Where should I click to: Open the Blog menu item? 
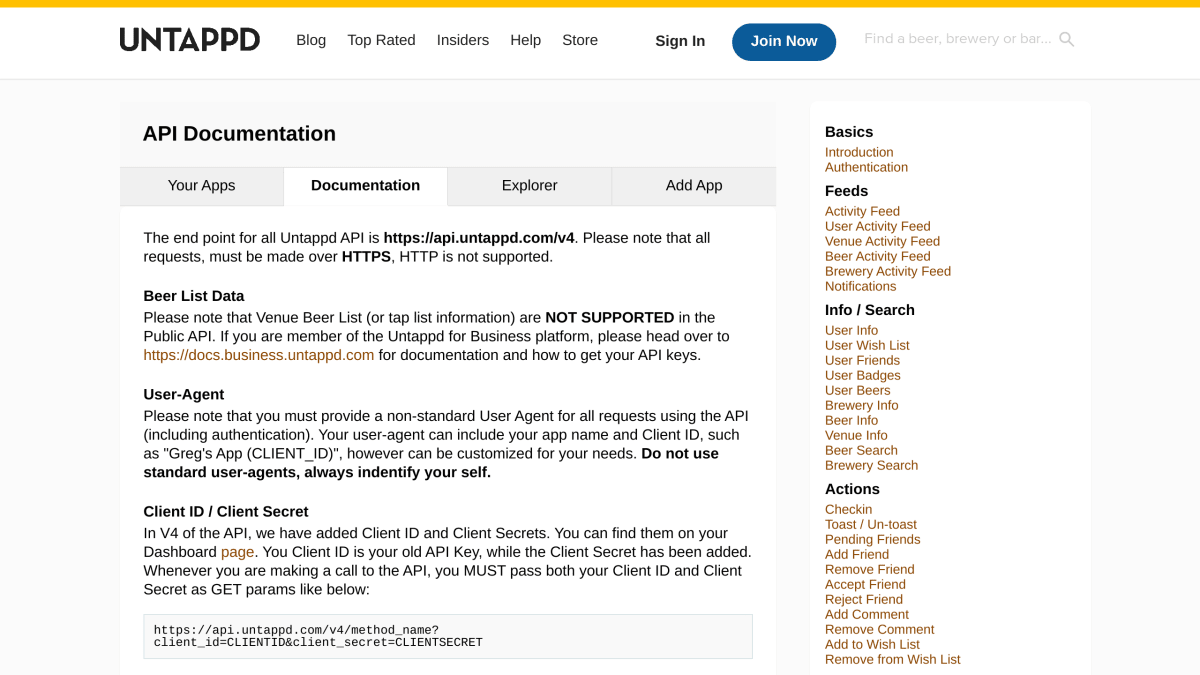coord(311,40)
